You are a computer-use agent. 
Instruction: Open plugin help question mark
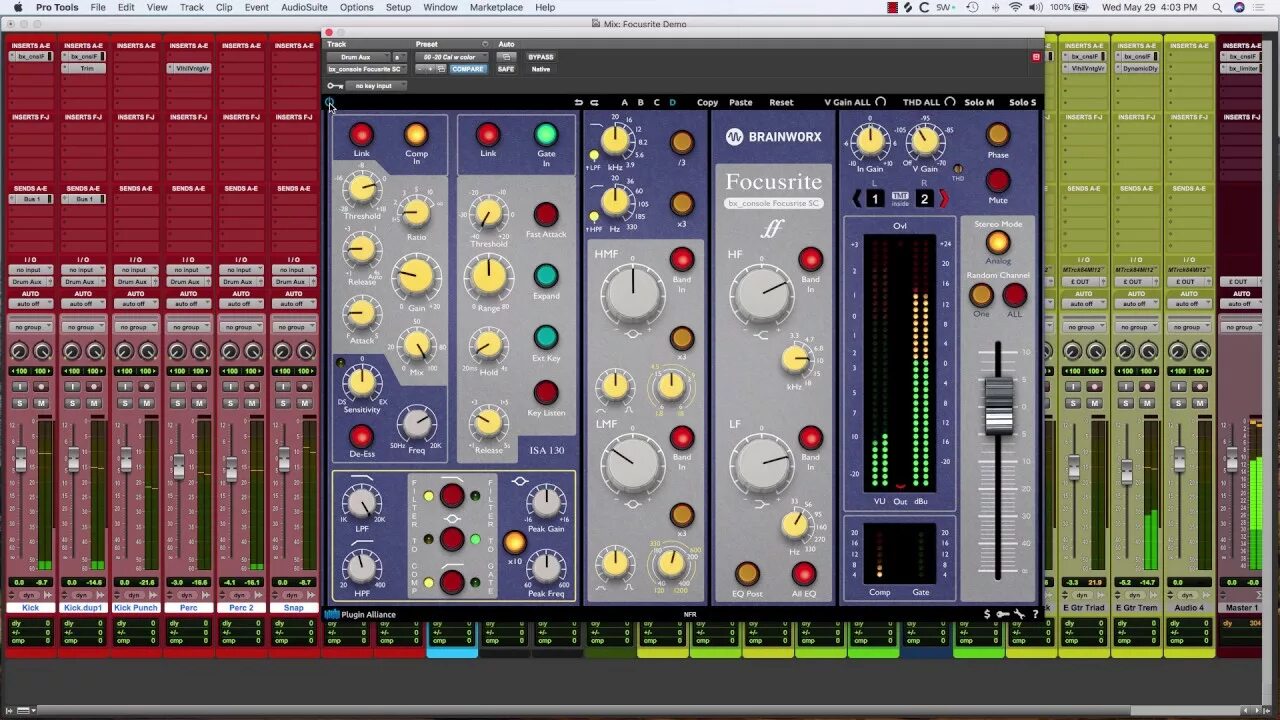1035,614
